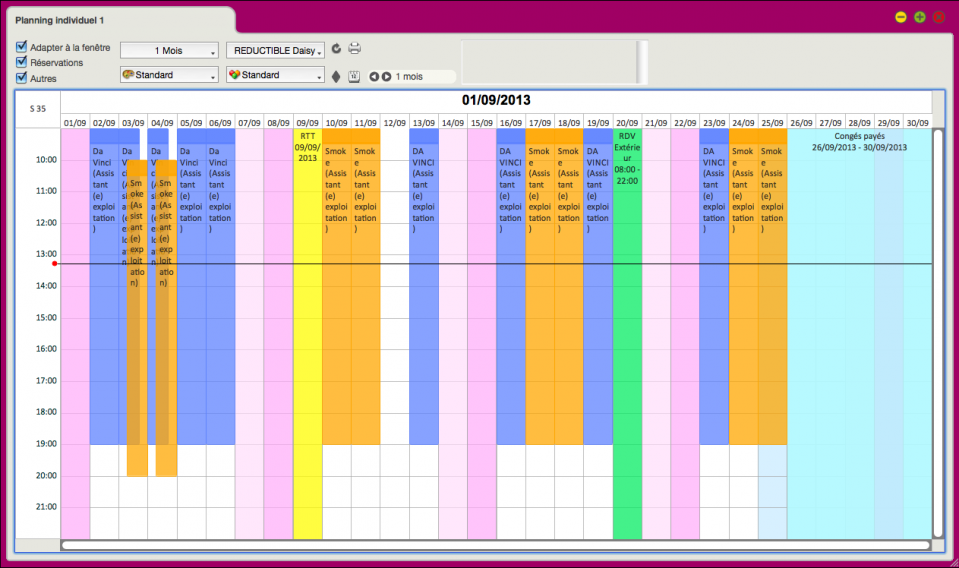Toggle the Autres checkbox
959x568 pixels.
[x=21, y=78]
